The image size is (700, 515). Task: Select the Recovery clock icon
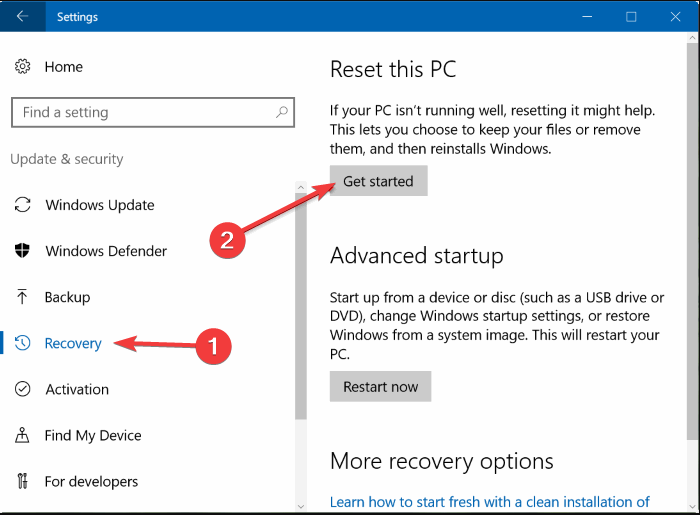click(x=22, y=343)
